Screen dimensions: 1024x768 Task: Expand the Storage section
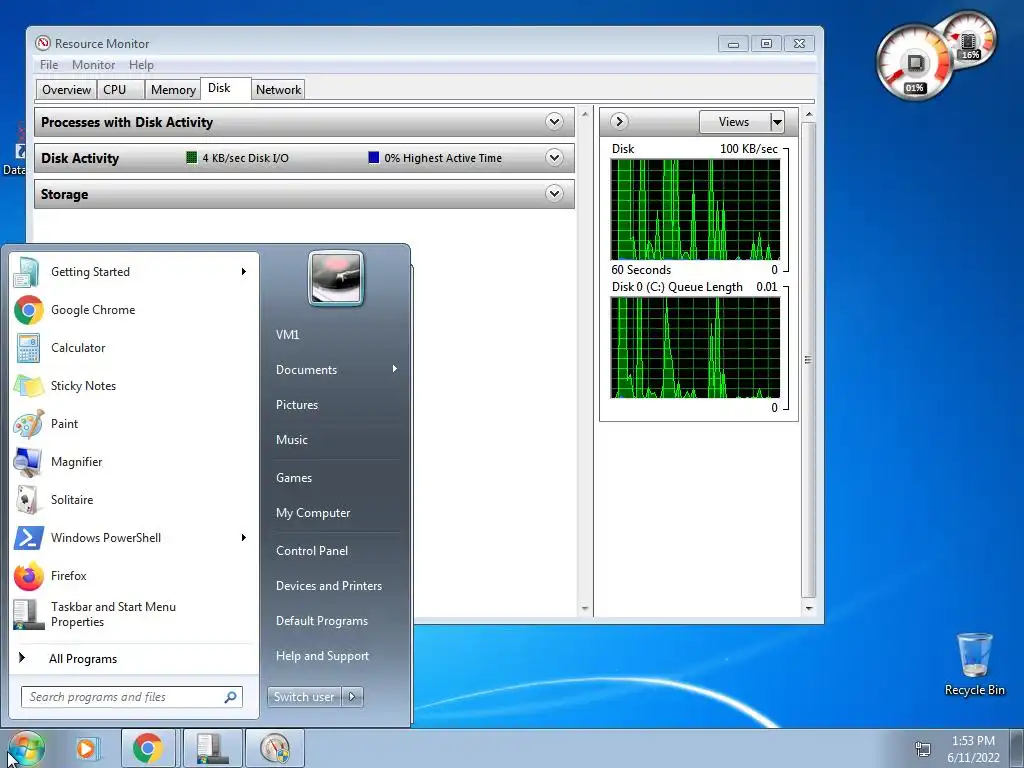(554, 193)
